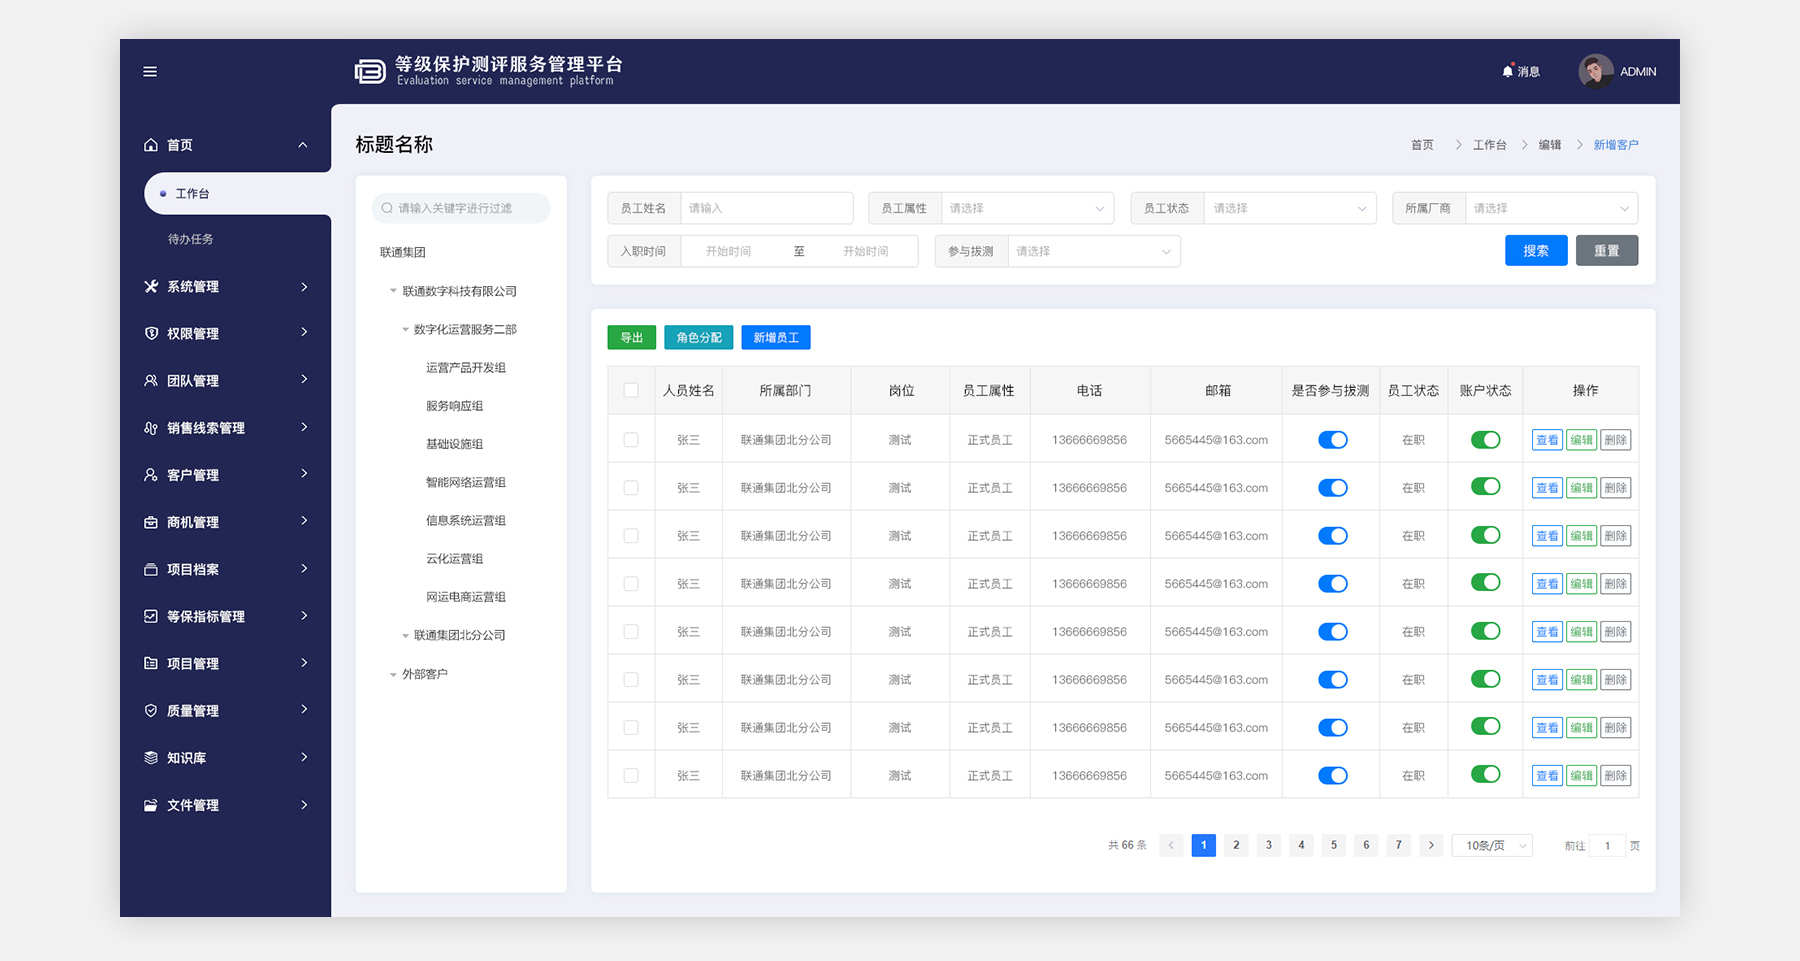The height and width of the screenshot is (961, 1800).
Task: Go to next page arrow in pagination
Action: 1431,845
